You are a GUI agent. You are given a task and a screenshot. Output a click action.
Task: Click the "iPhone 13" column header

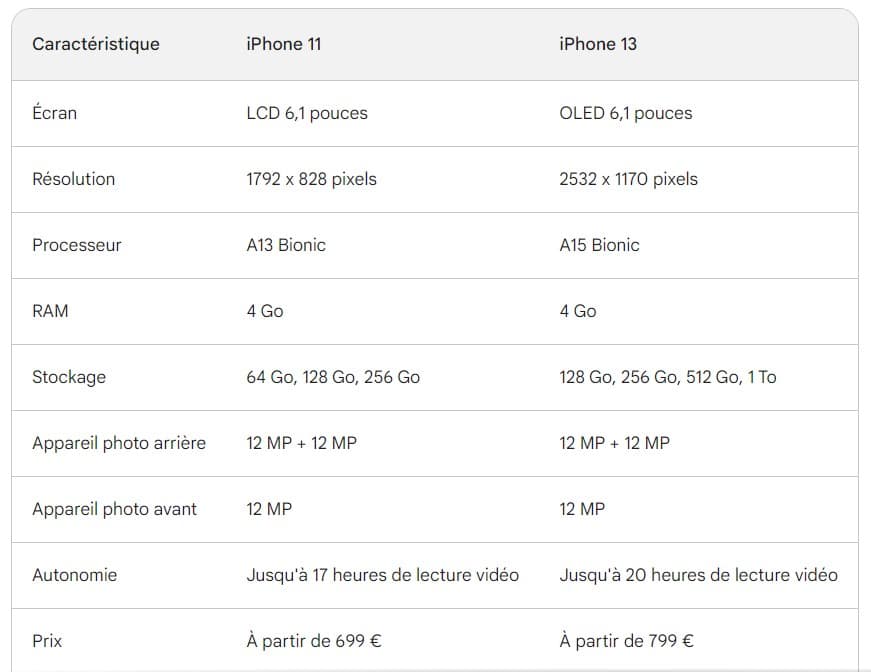[598, 44]
